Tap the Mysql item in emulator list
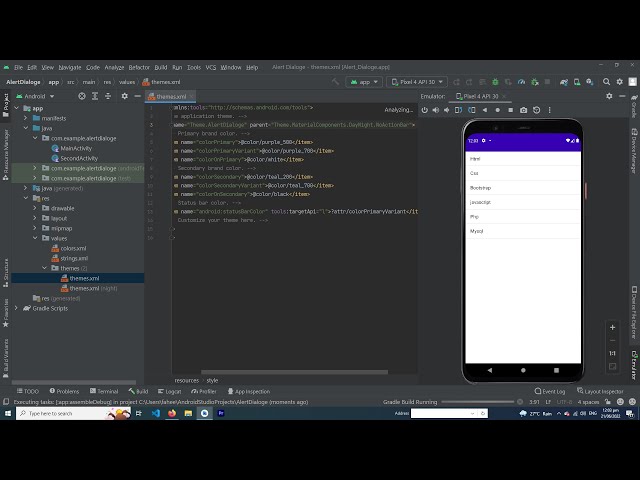The image size is (640, 480). (x=523, y=231)
